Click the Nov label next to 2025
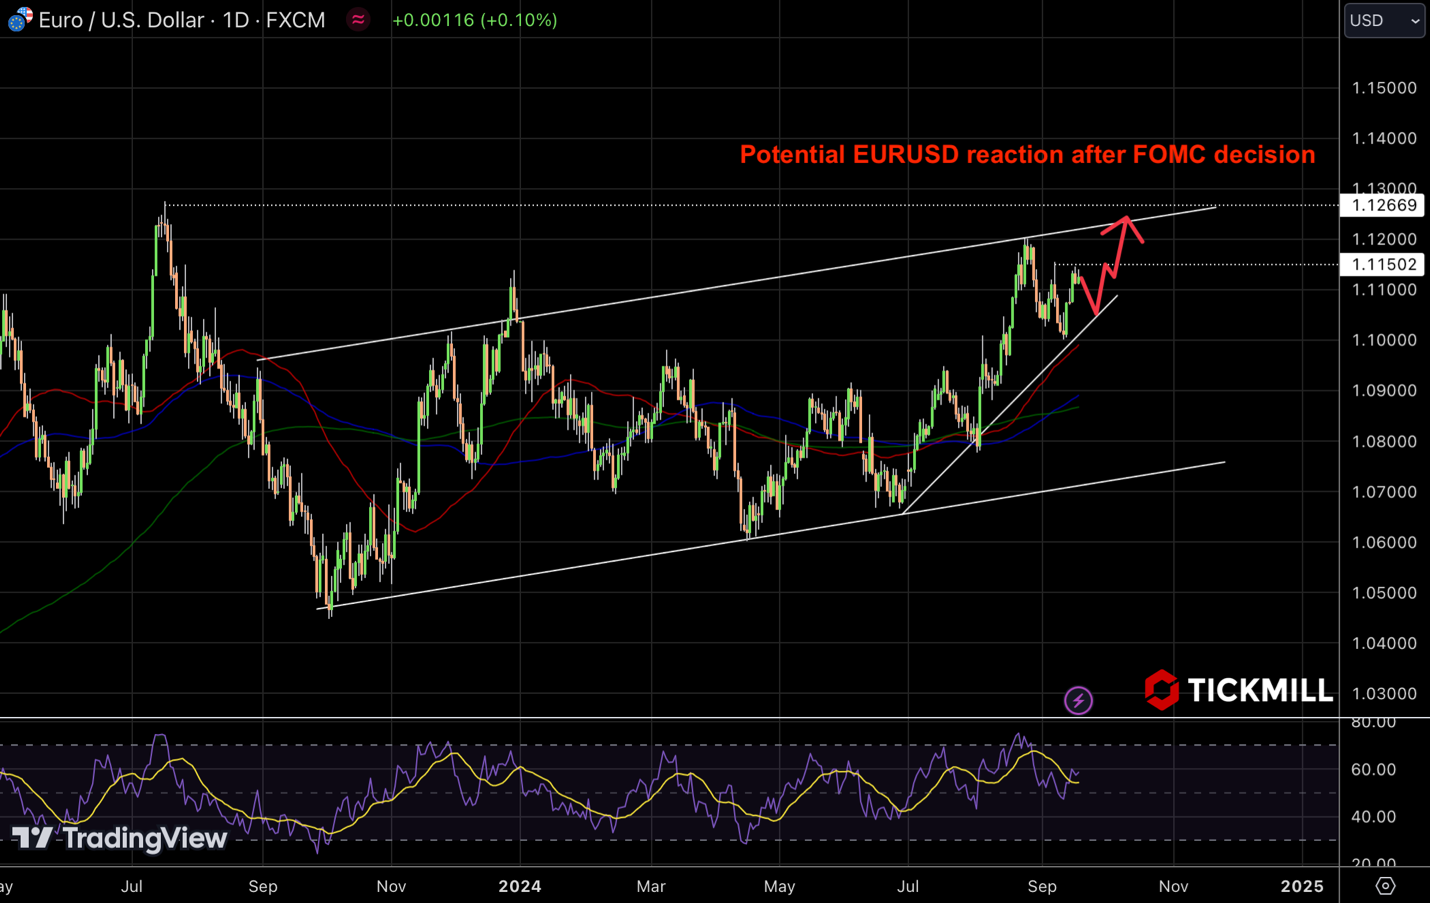Screen dimensions: 1430x903 1173,886
